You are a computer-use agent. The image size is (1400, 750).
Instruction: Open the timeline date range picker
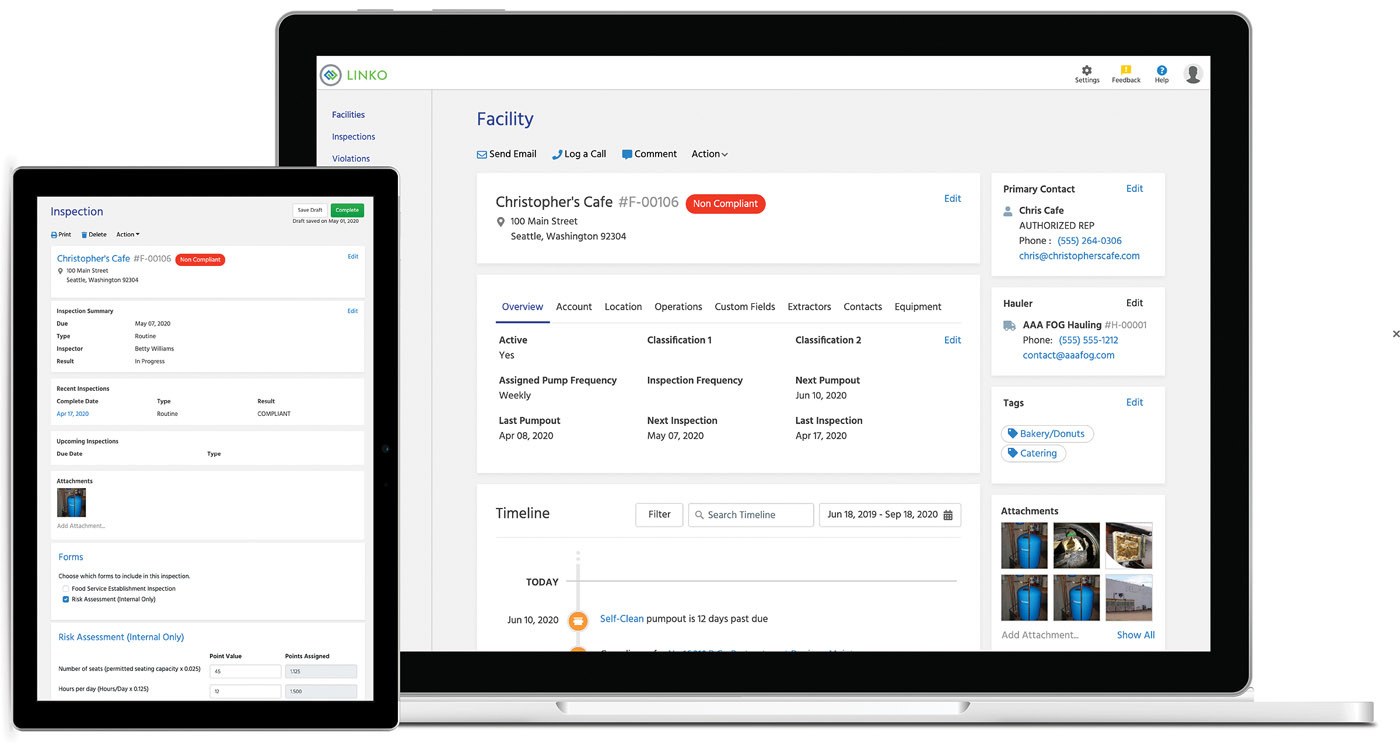click(889, 515)
